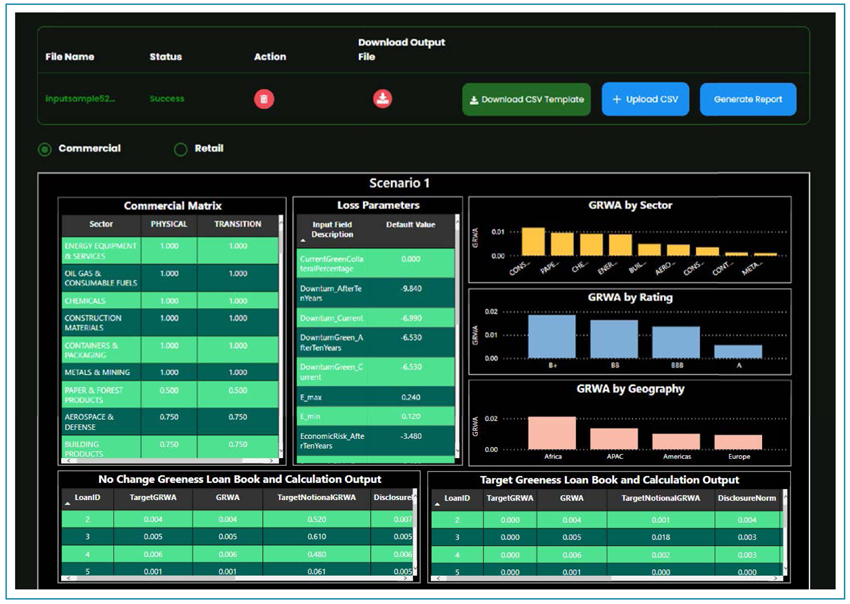The width and height of the screenshot is (850, 604).
Task: Click the BBB bar in GRWA by Rating
Action: (x=676, y=343)
